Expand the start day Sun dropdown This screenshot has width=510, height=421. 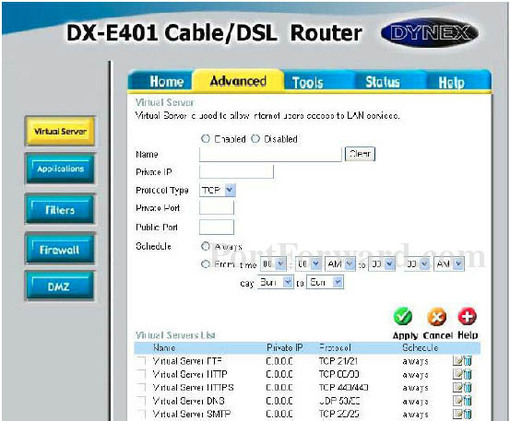(275, 282)
